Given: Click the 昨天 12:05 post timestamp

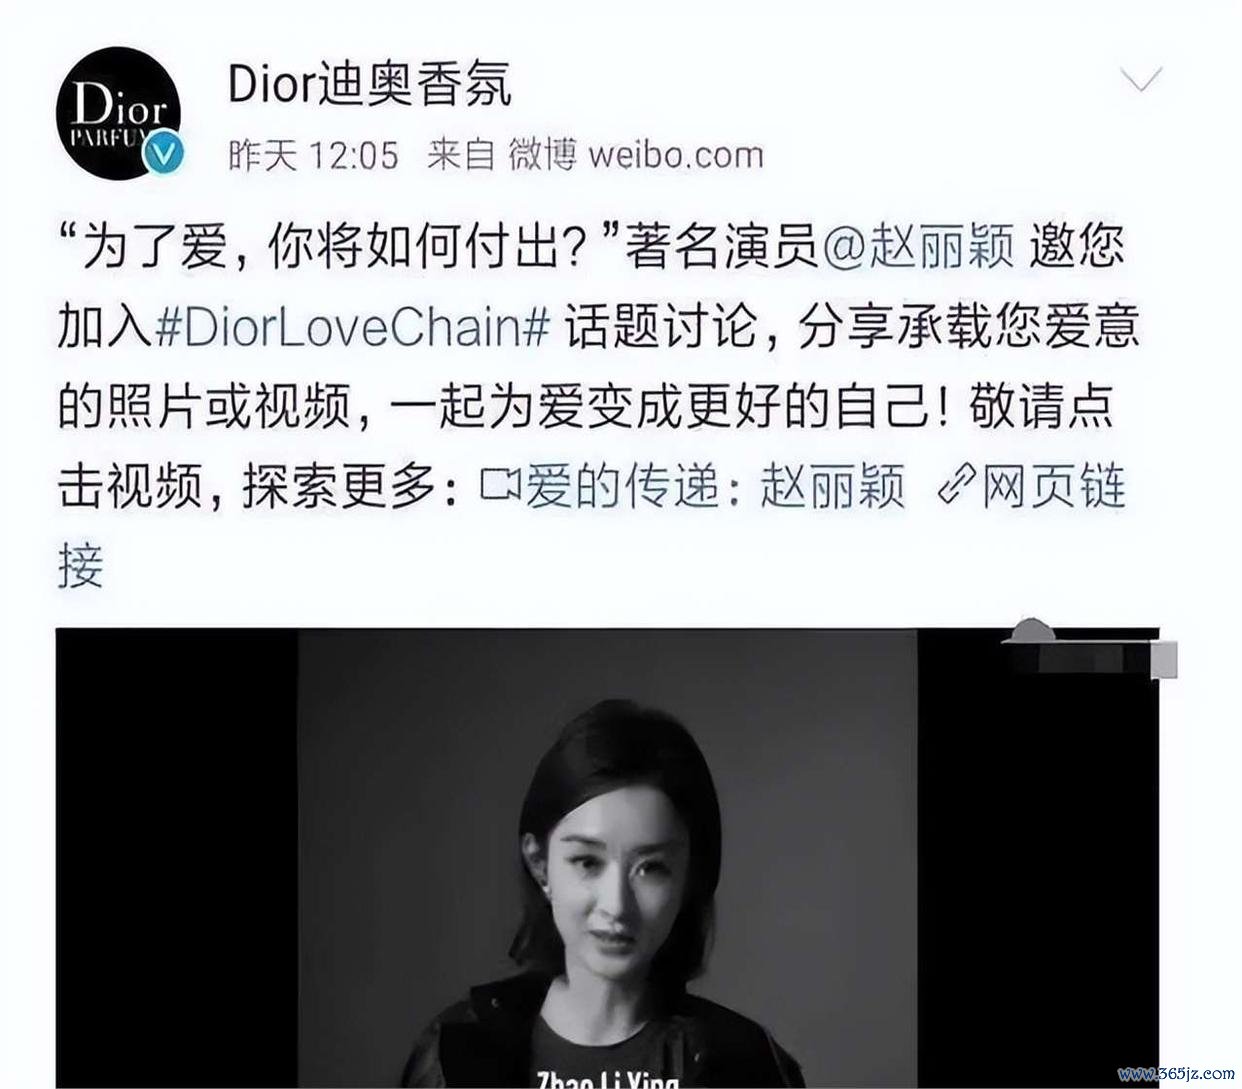Looking at the screenshot, I should point(313,155).
